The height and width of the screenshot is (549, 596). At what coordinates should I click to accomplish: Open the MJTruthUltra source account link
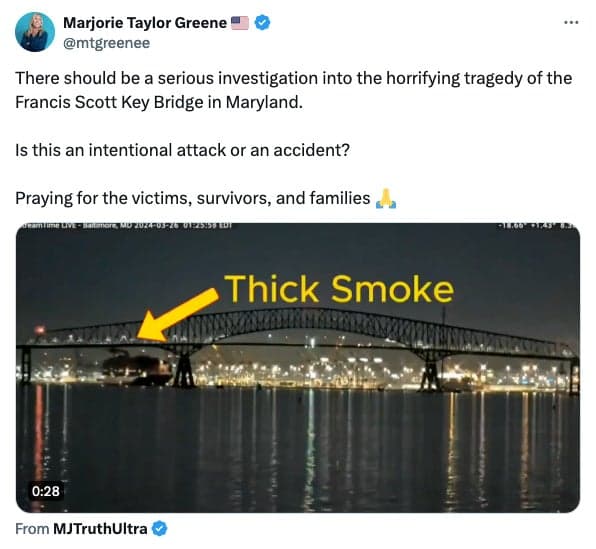[x=100, y=528]
